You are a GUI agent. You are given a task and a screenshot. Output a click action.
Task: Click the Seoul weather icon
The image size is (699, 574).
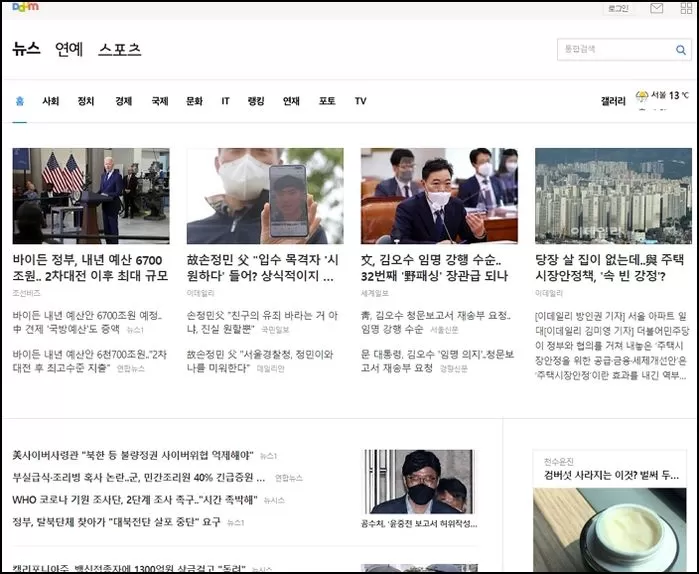[641, 96]
